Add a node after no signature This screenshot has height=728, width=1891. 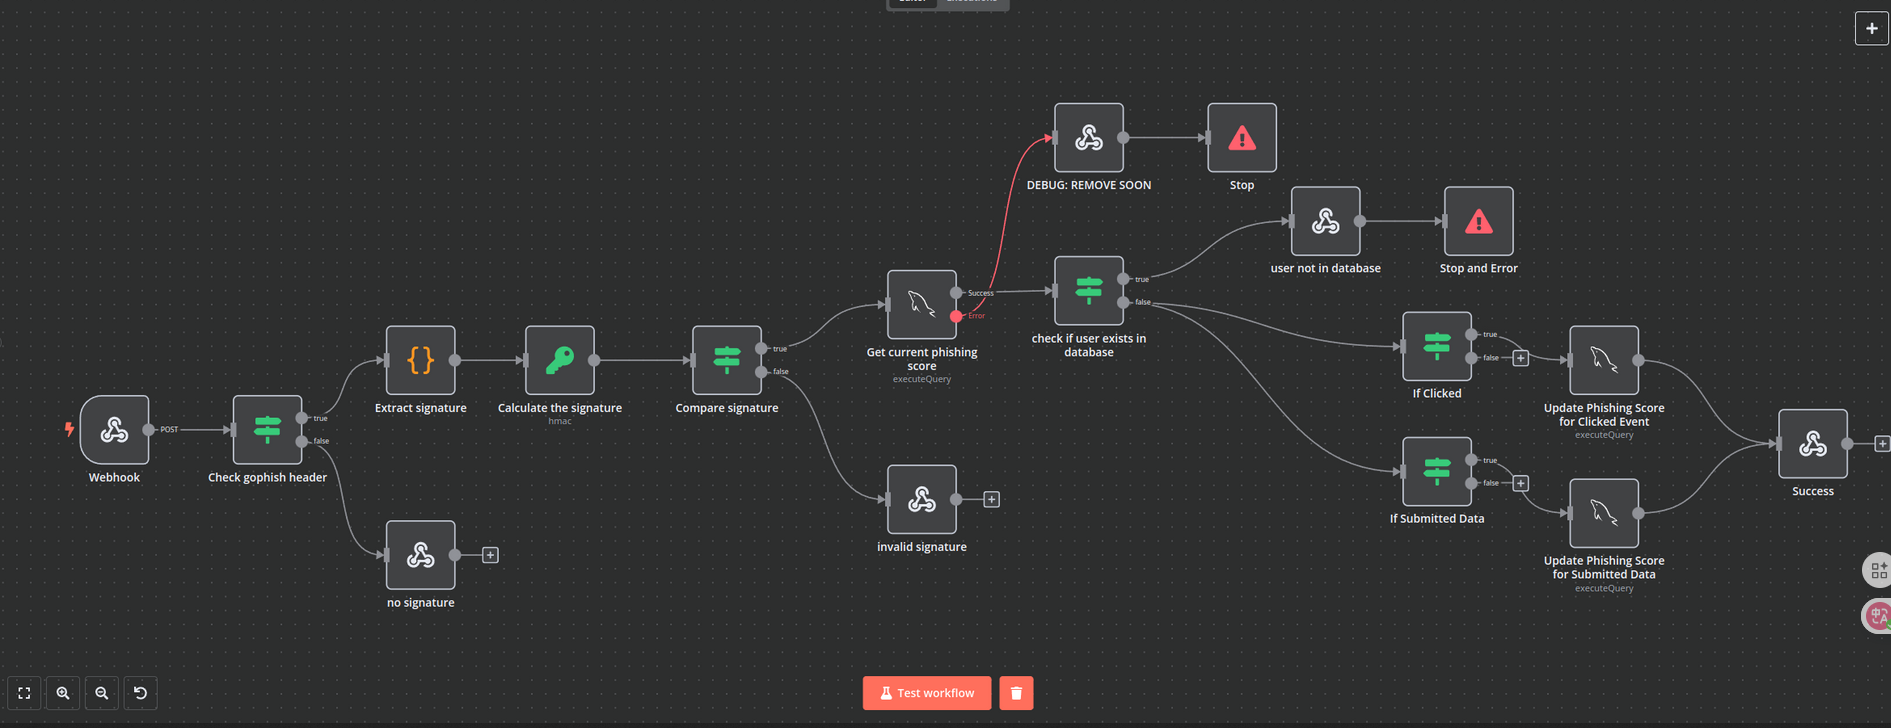490,555
